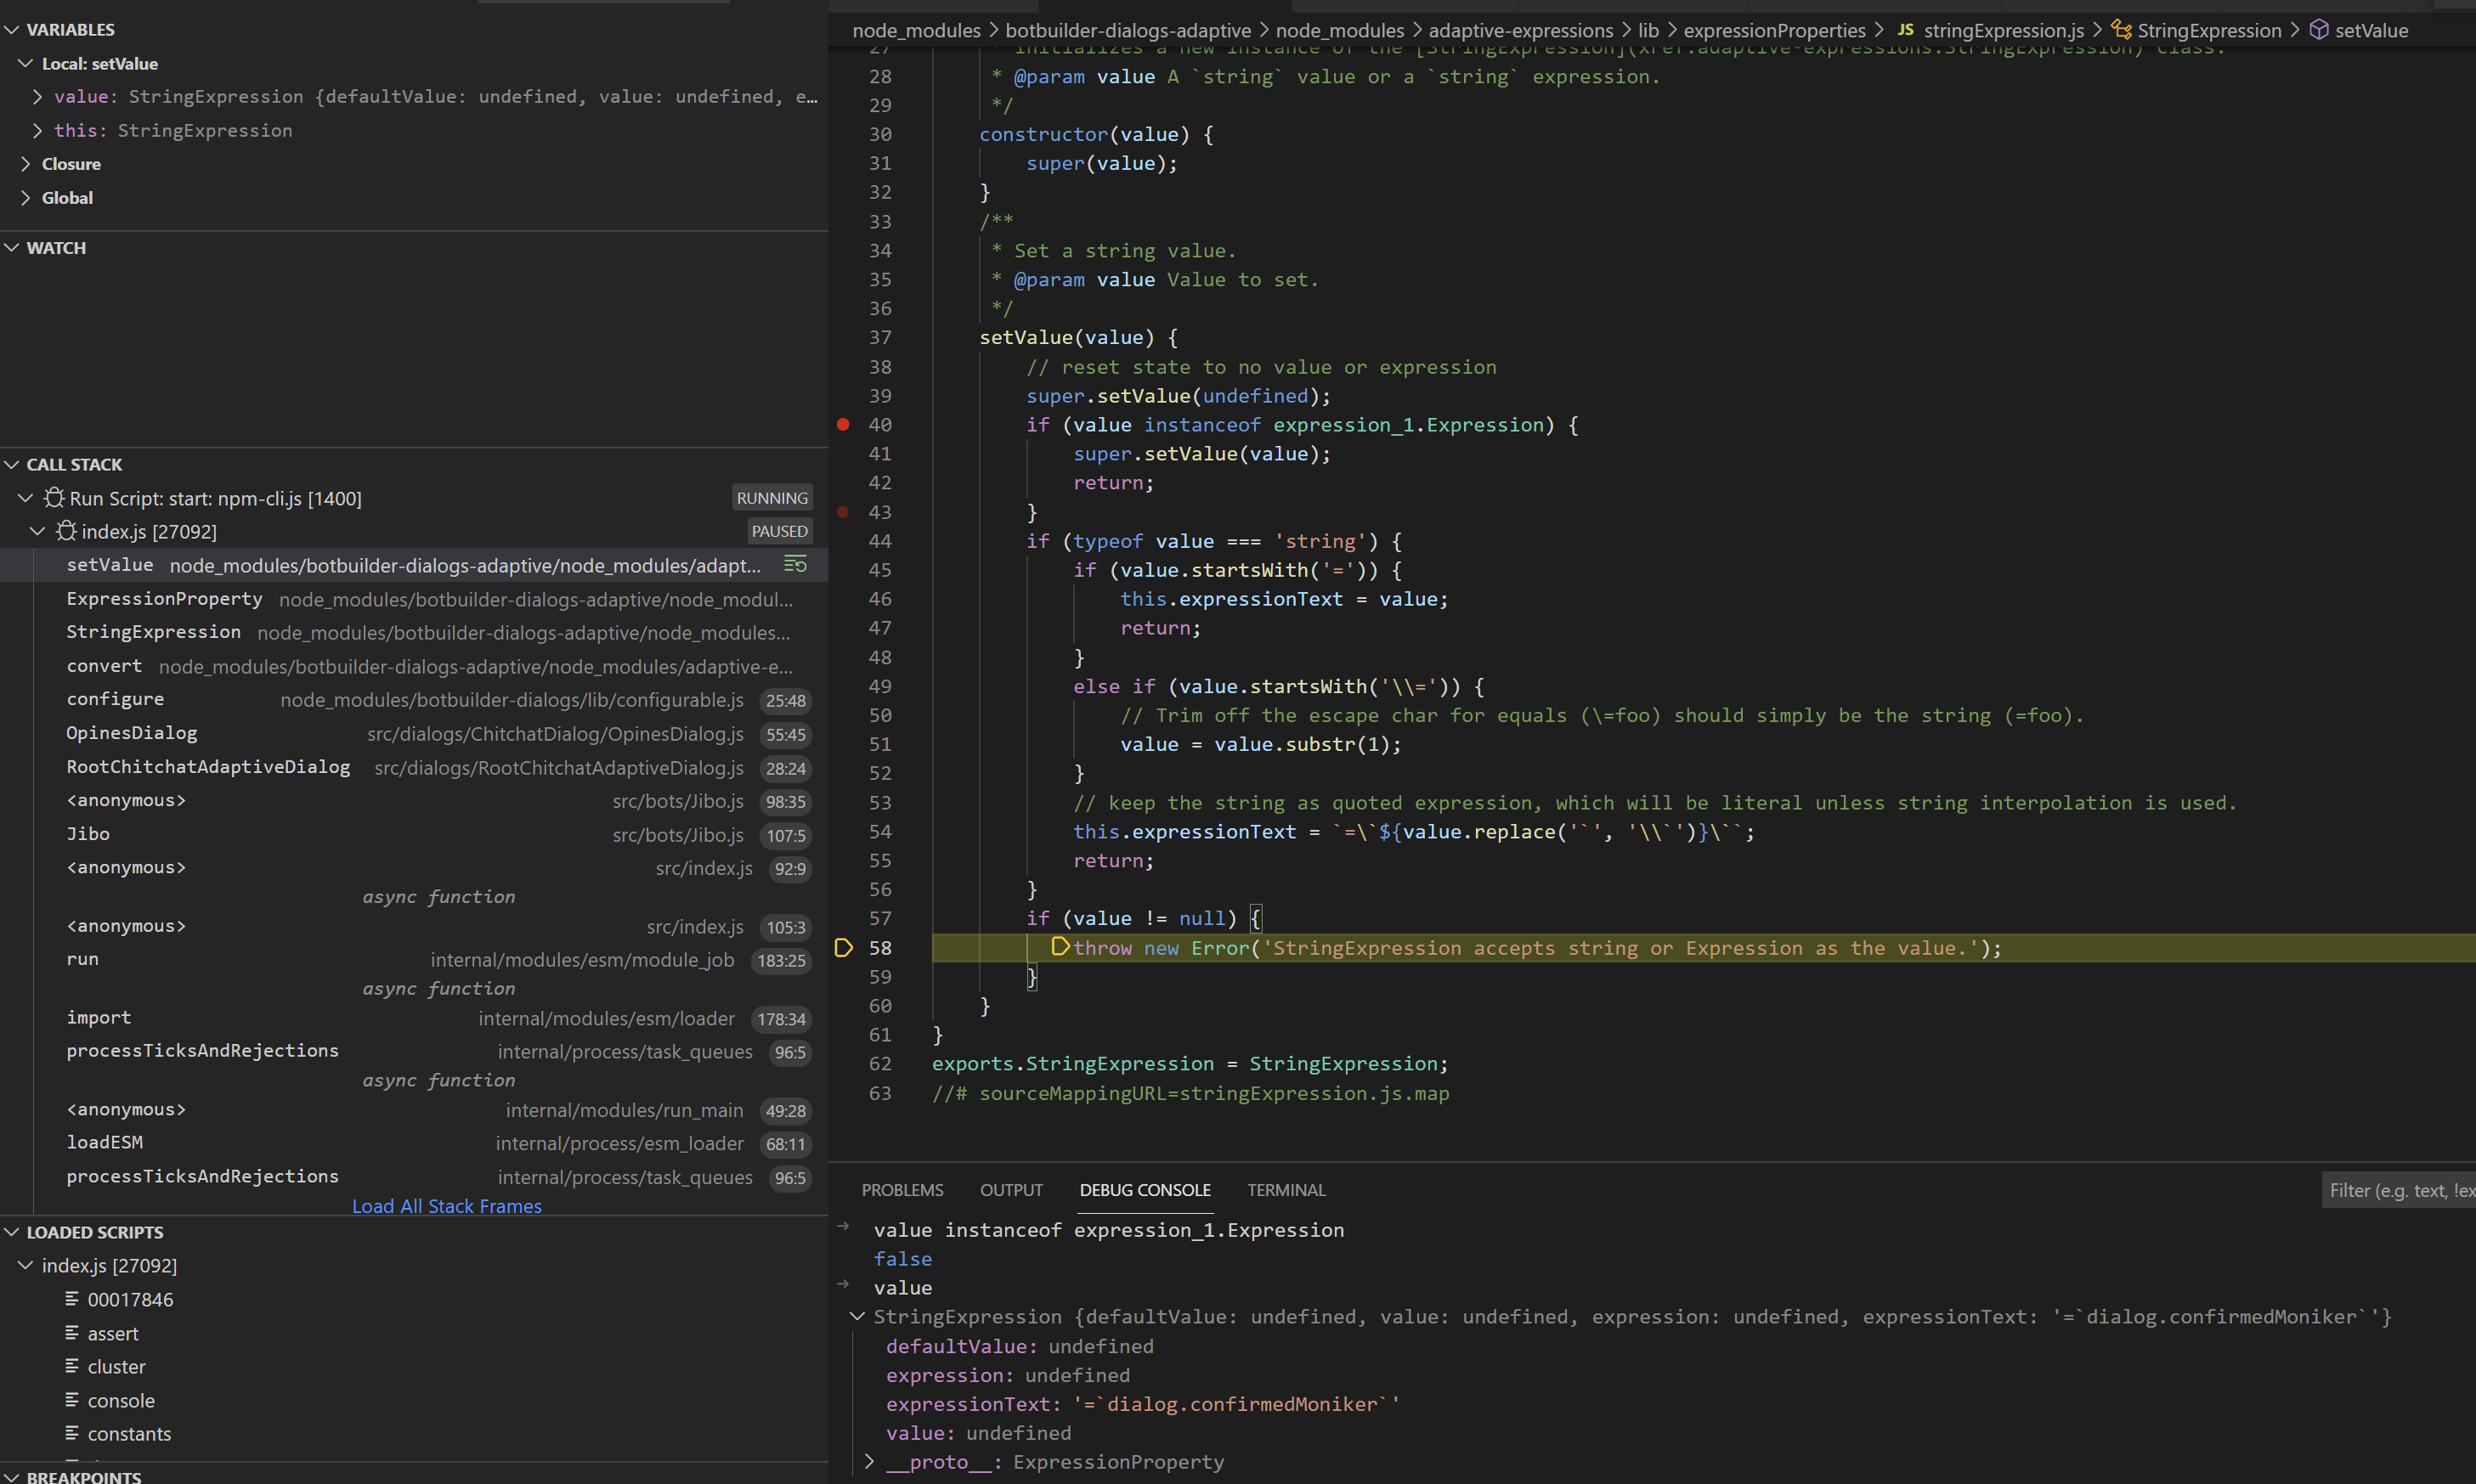Image resolution: width=2476 pixels, height=1484 pixels.
Task: Collapse the Local: setValue scope
Action: 26,63
